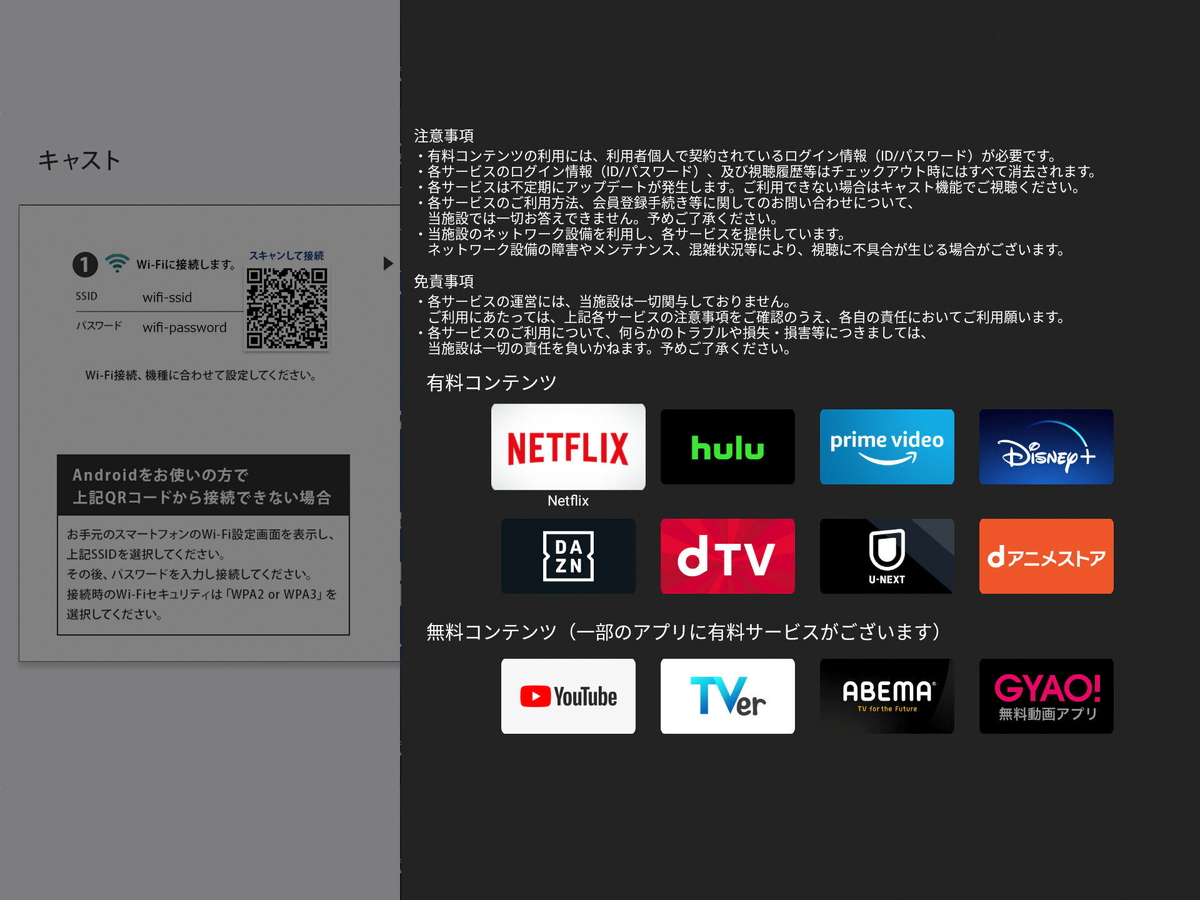Click the green Wi-Fi signal icon
Image resolution: width=1200 pixels, height=900 pixels.
(118, 264)
